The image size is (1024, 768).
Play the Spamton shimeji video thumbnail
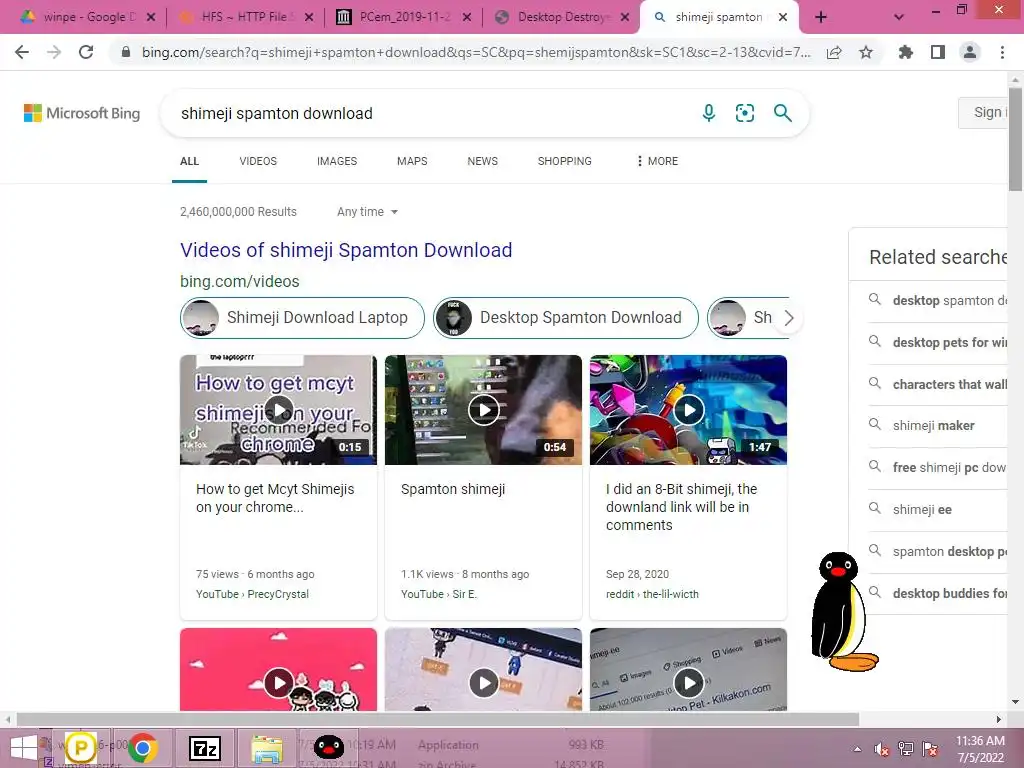coord(483,410)
